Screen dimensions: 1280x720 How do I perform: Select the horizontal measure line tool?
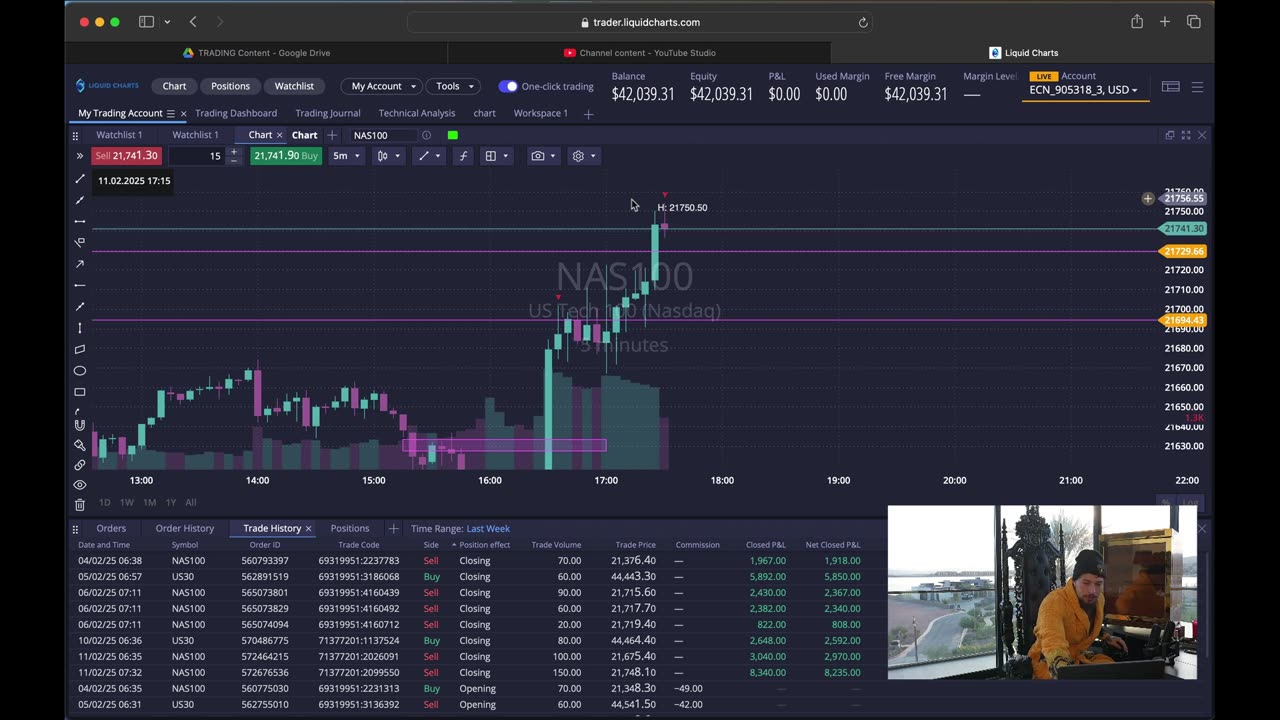pos(80,221)
